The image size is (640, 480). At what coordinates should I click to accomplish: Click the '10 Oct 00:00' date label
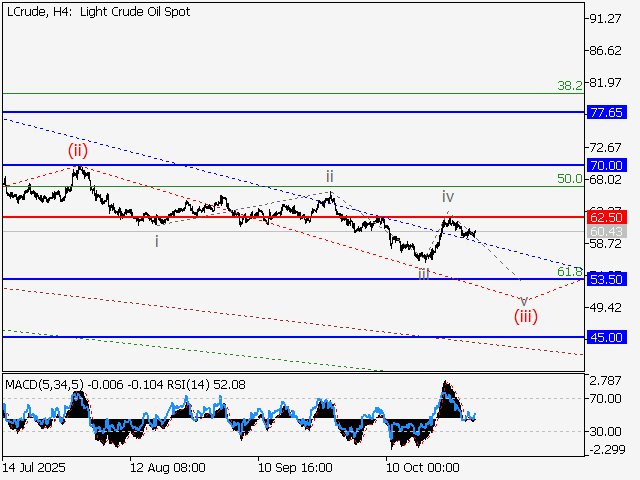(423, 467)
